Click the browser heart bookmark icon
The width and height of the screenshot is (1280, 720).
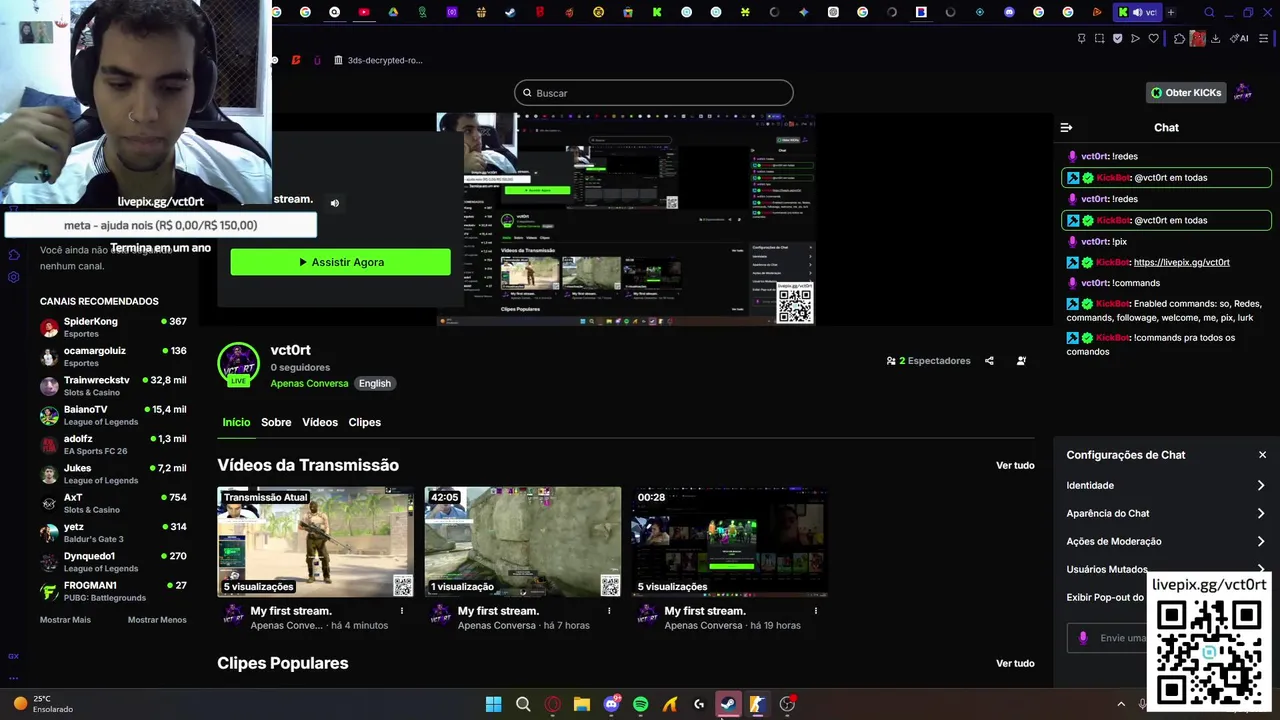pyautogui.click(x=1153, y=39)
